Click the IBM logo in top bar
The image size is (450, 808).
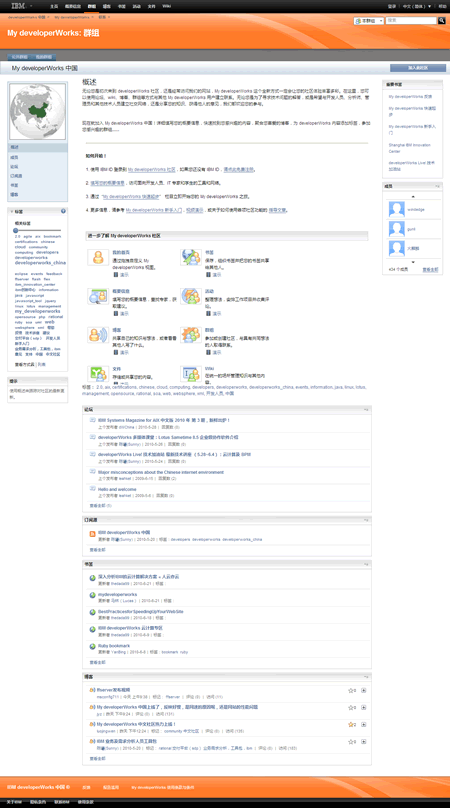pos(19,6)
